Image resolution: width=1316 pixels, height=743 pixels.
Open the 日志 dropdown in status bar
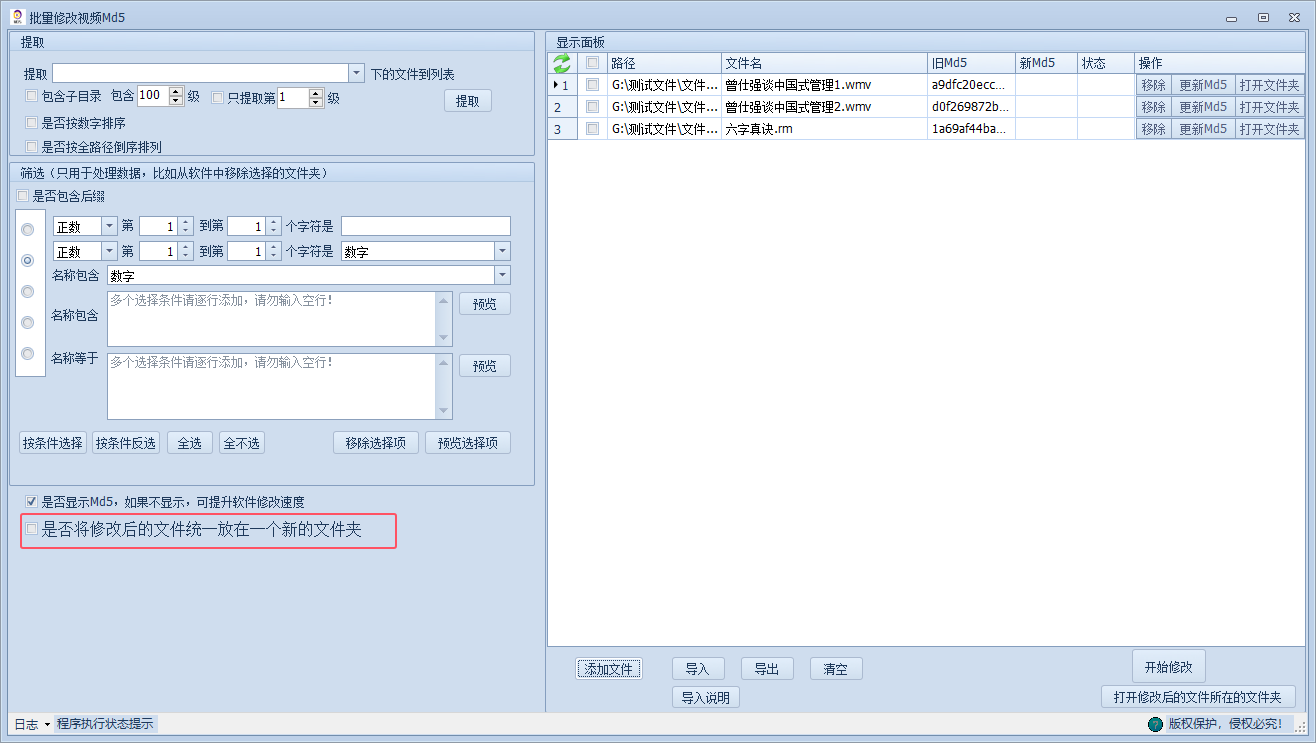[x=48, y=724]
